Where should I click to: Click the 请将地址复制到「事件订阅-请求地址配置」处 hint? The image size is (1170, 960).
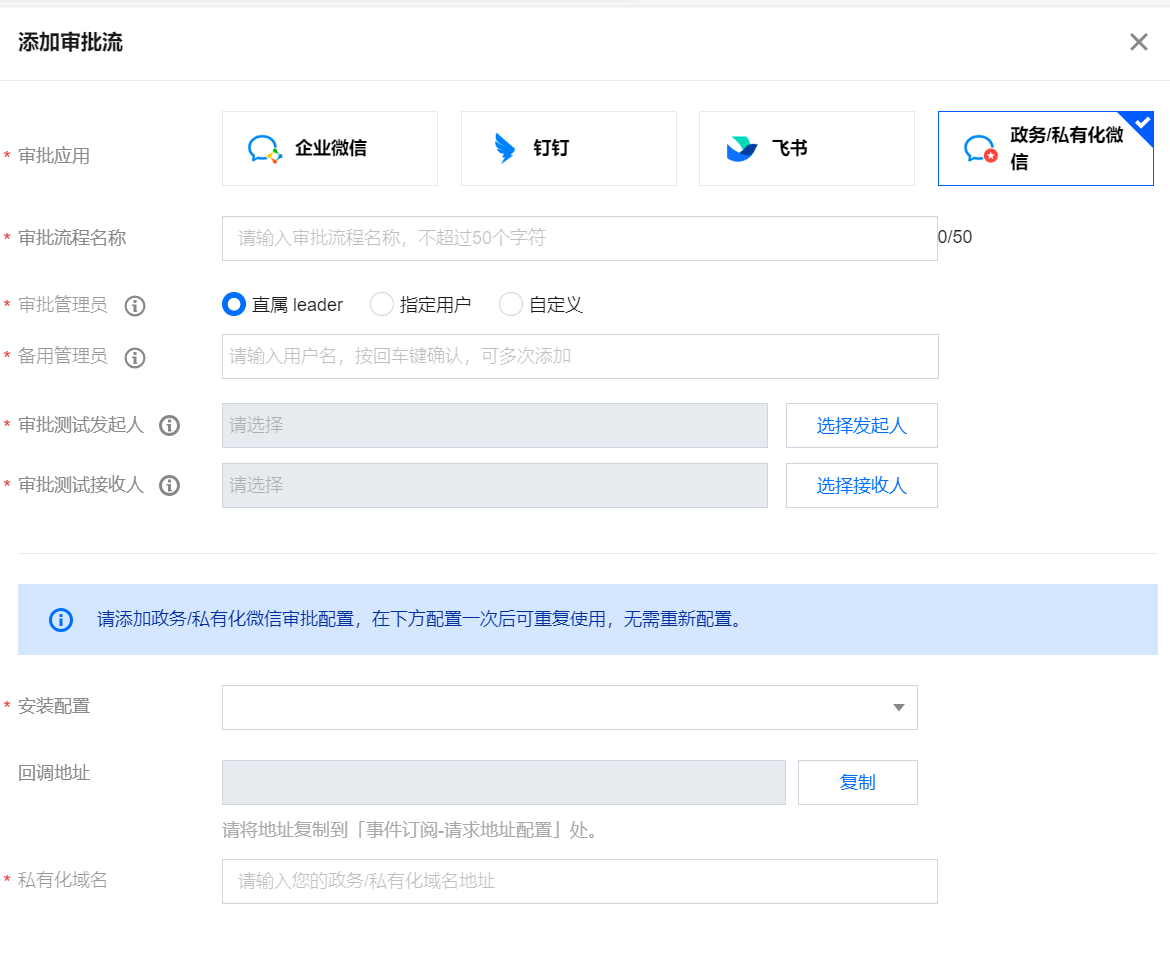point(412,830)
